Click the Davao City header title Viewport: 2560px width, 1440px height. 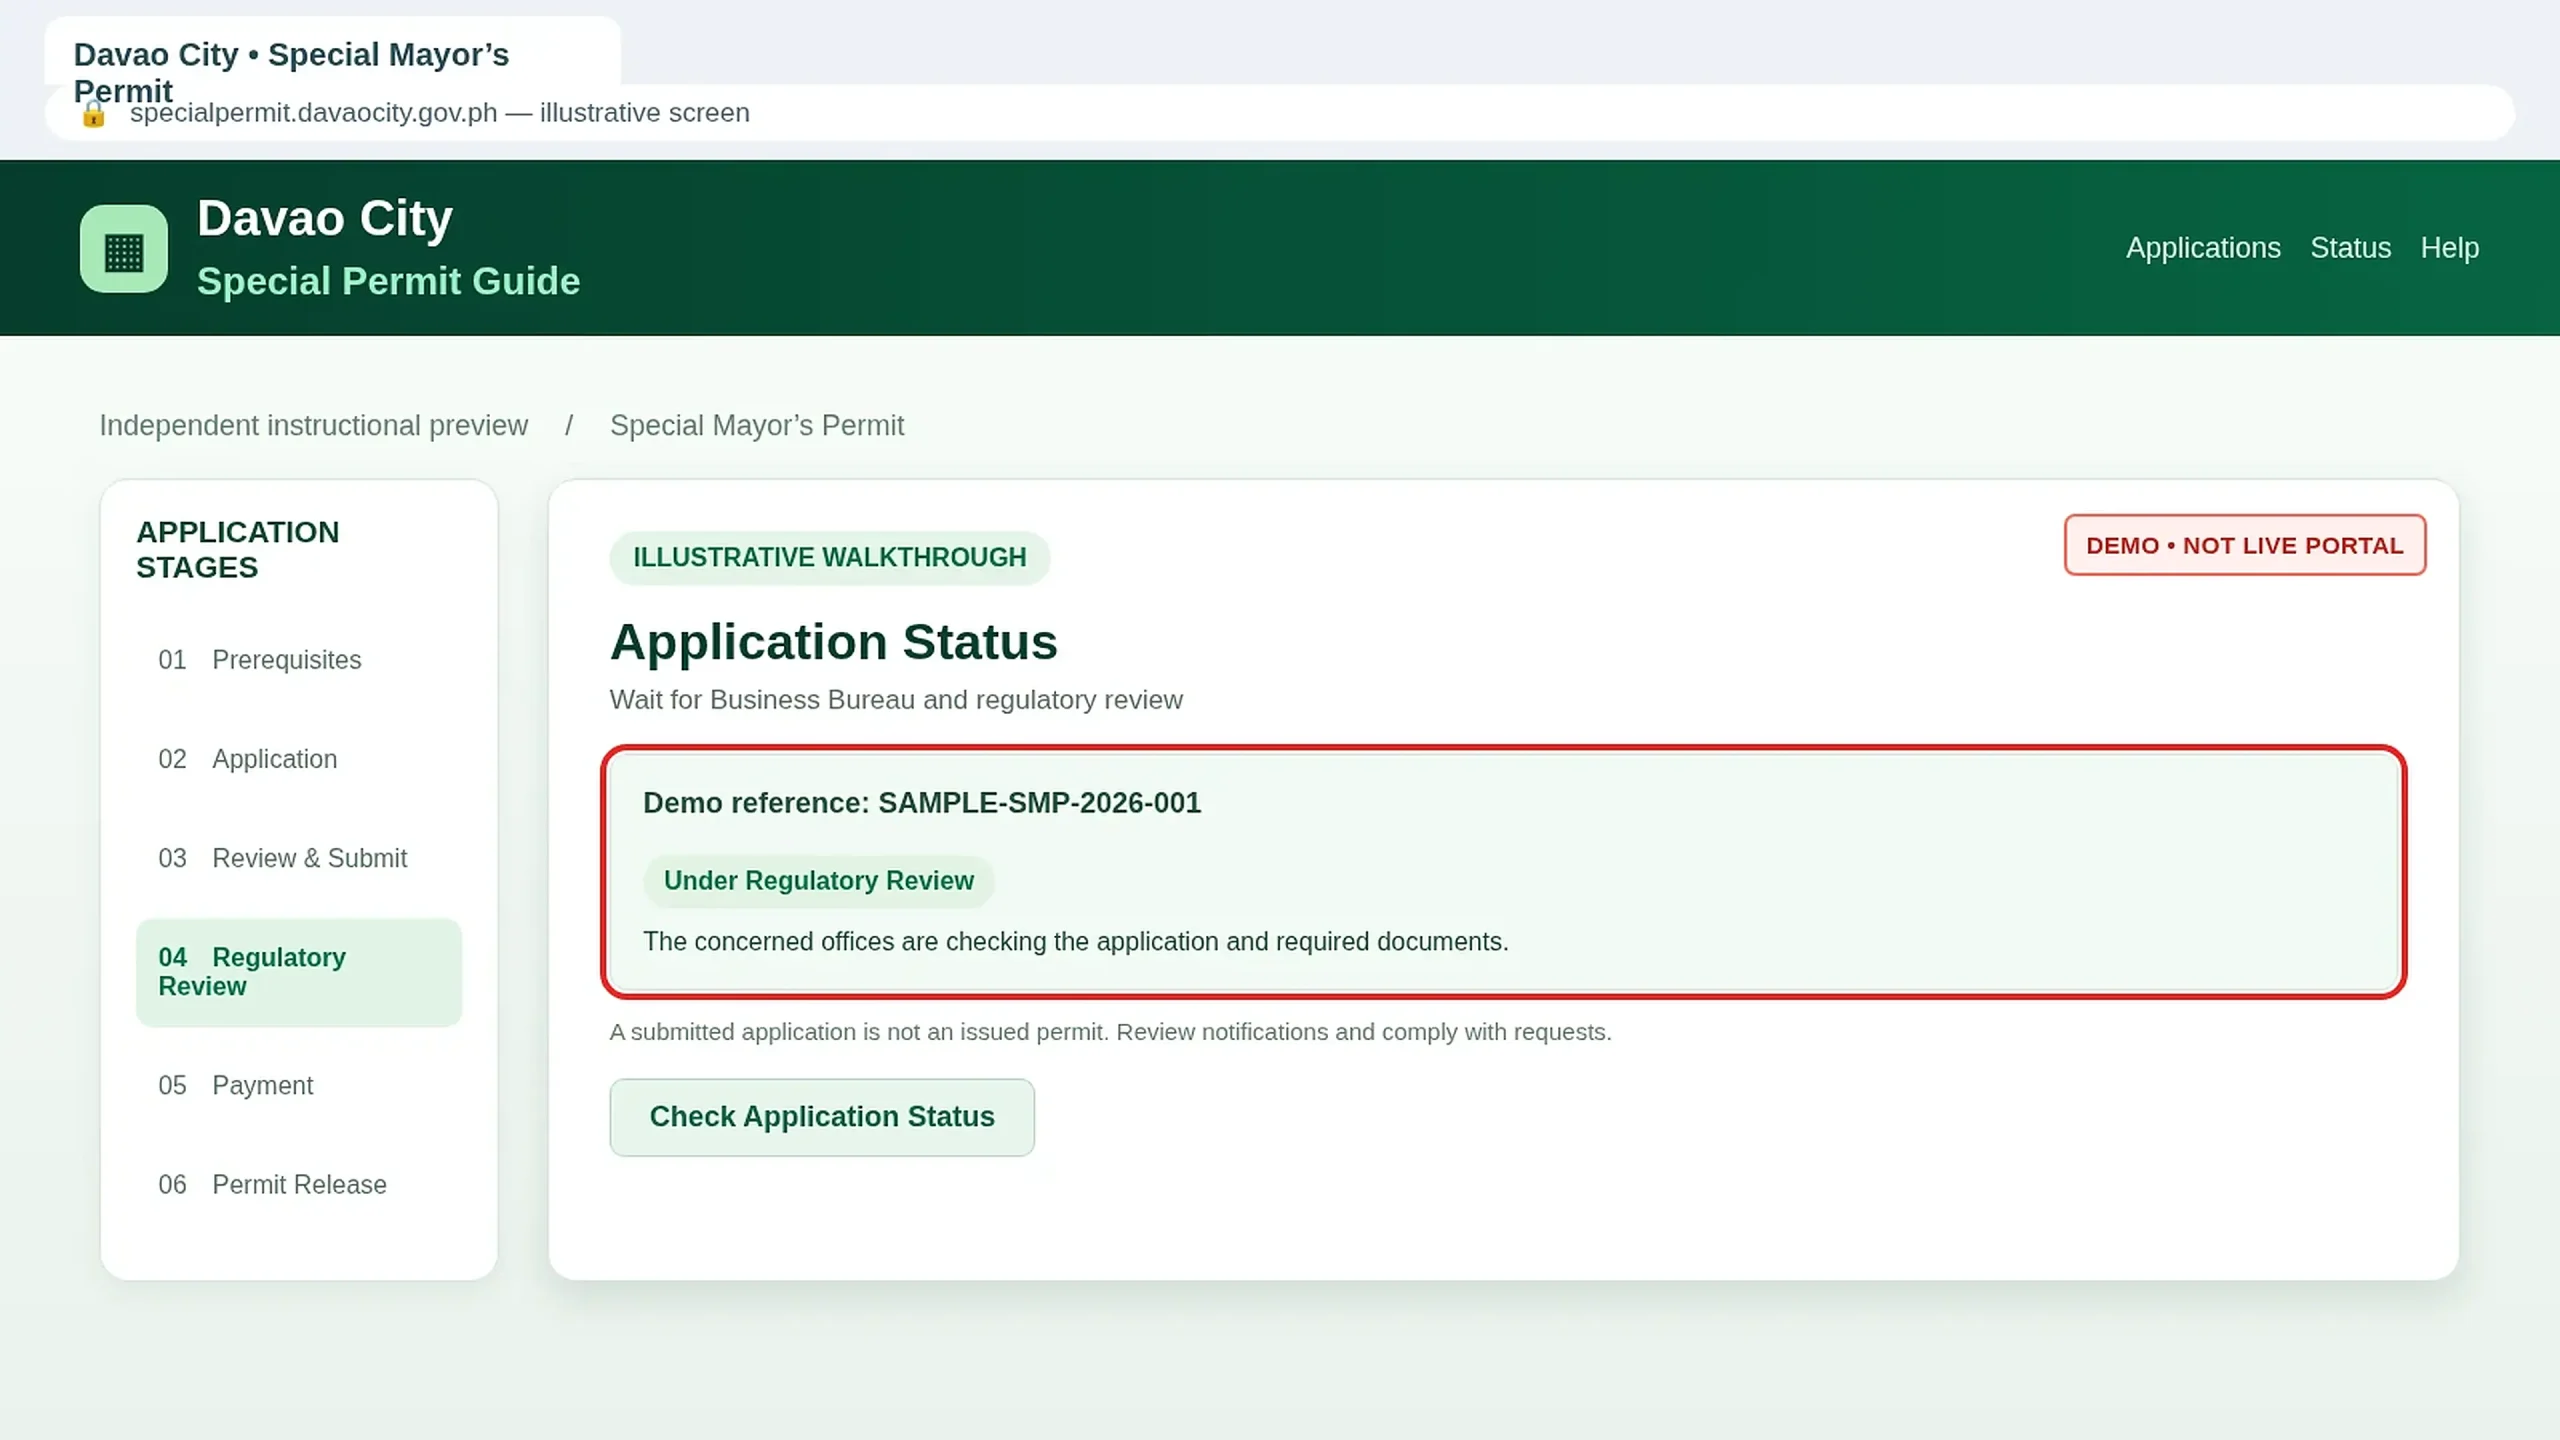click(x=325, y=218)
